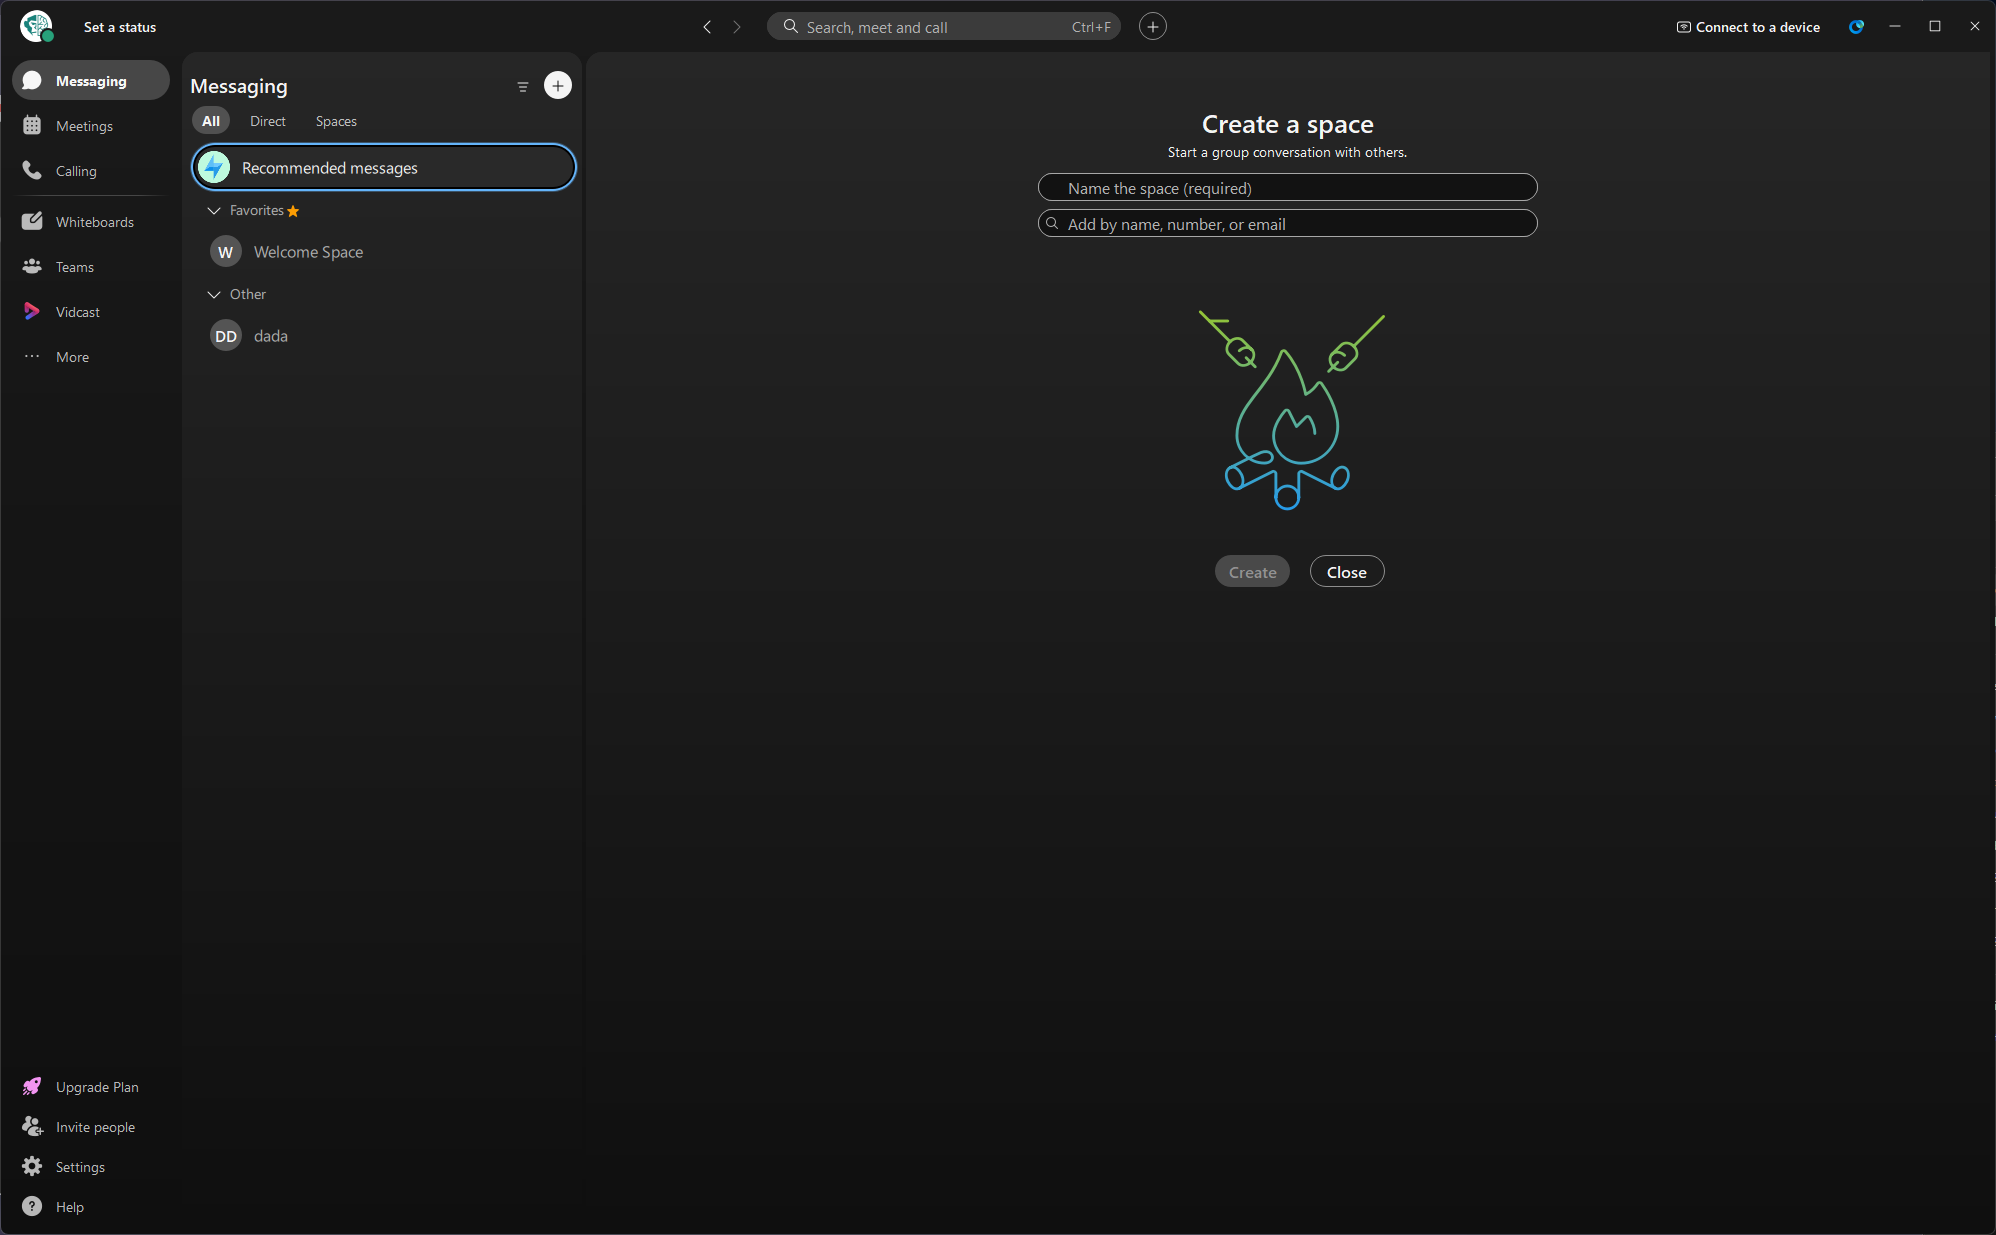Image resolution: width=1996 pixels, height=1235 pixels.
Task: Click the Close button in Create a space
Action: 1347,571
